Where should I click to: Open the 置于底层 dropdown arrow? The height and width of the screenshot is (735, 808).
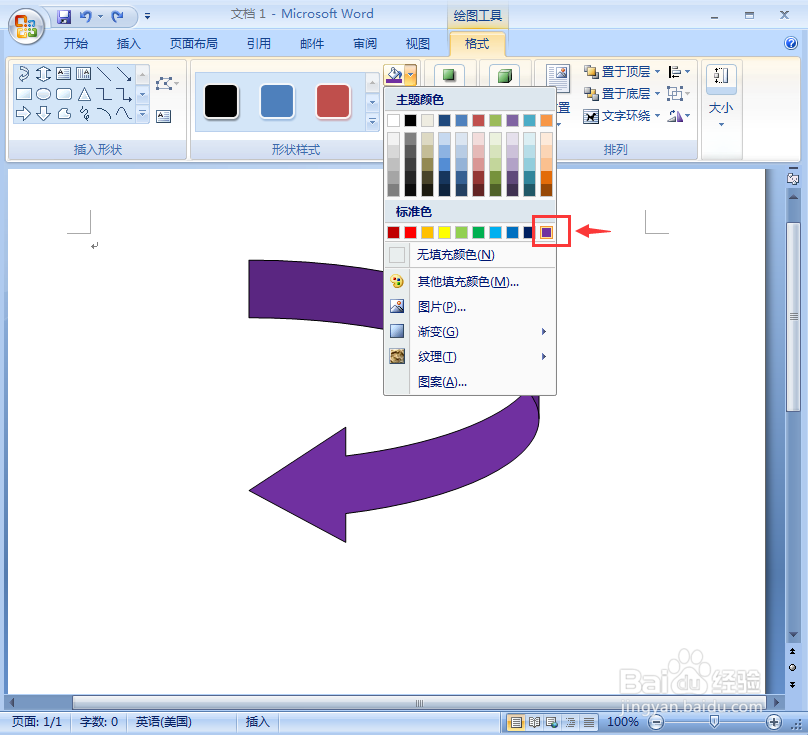tap(658, 93)
